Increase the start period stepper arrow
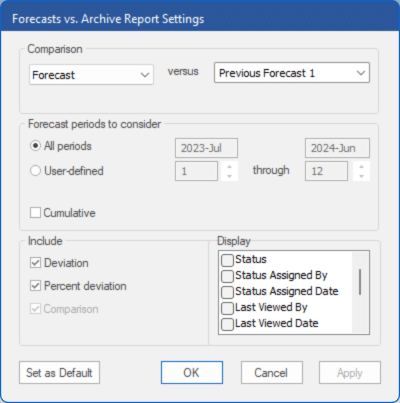The height and width of the screenshot is (403, 400). click(229, 166)
